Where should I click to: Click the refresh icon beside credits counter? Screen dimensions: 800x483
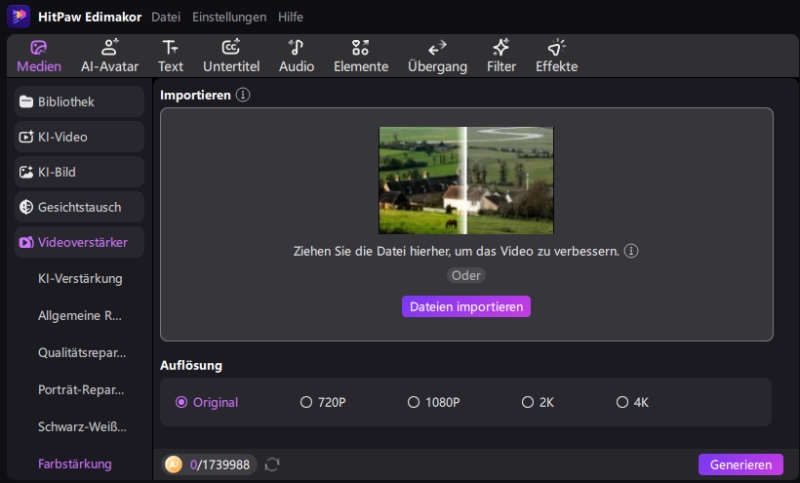tap(272, 464)
